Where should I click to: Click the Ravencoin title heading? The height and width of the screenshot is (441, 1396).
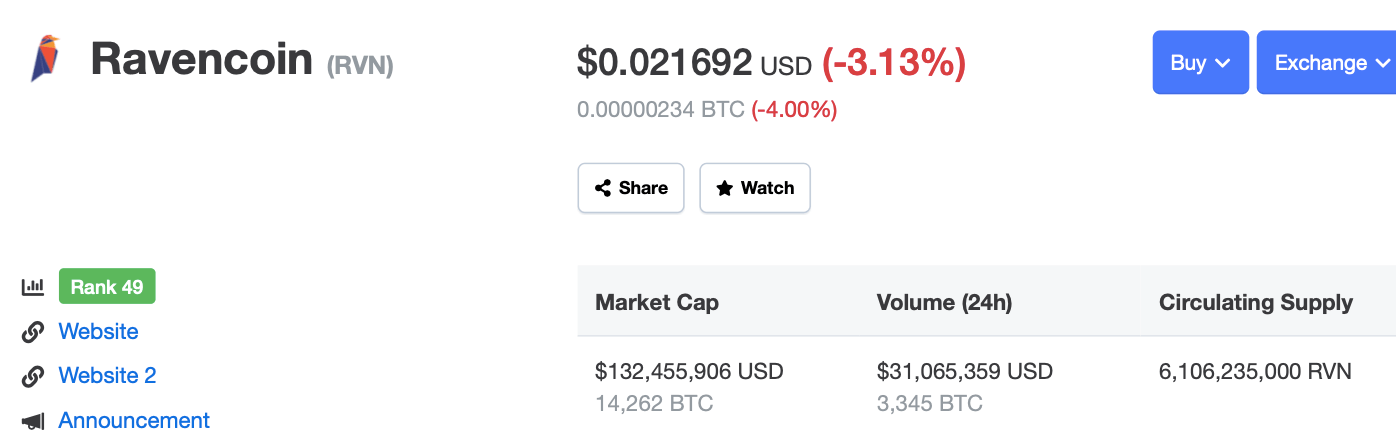point(201,59)
